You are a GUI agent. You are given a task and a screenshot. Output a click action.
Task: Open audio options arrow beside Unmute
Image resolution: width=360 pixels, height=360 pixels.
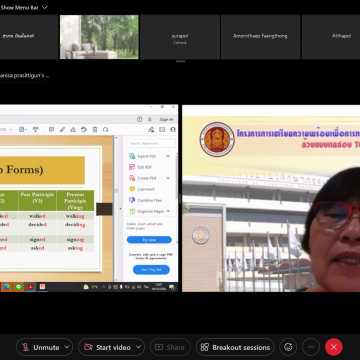67,347
